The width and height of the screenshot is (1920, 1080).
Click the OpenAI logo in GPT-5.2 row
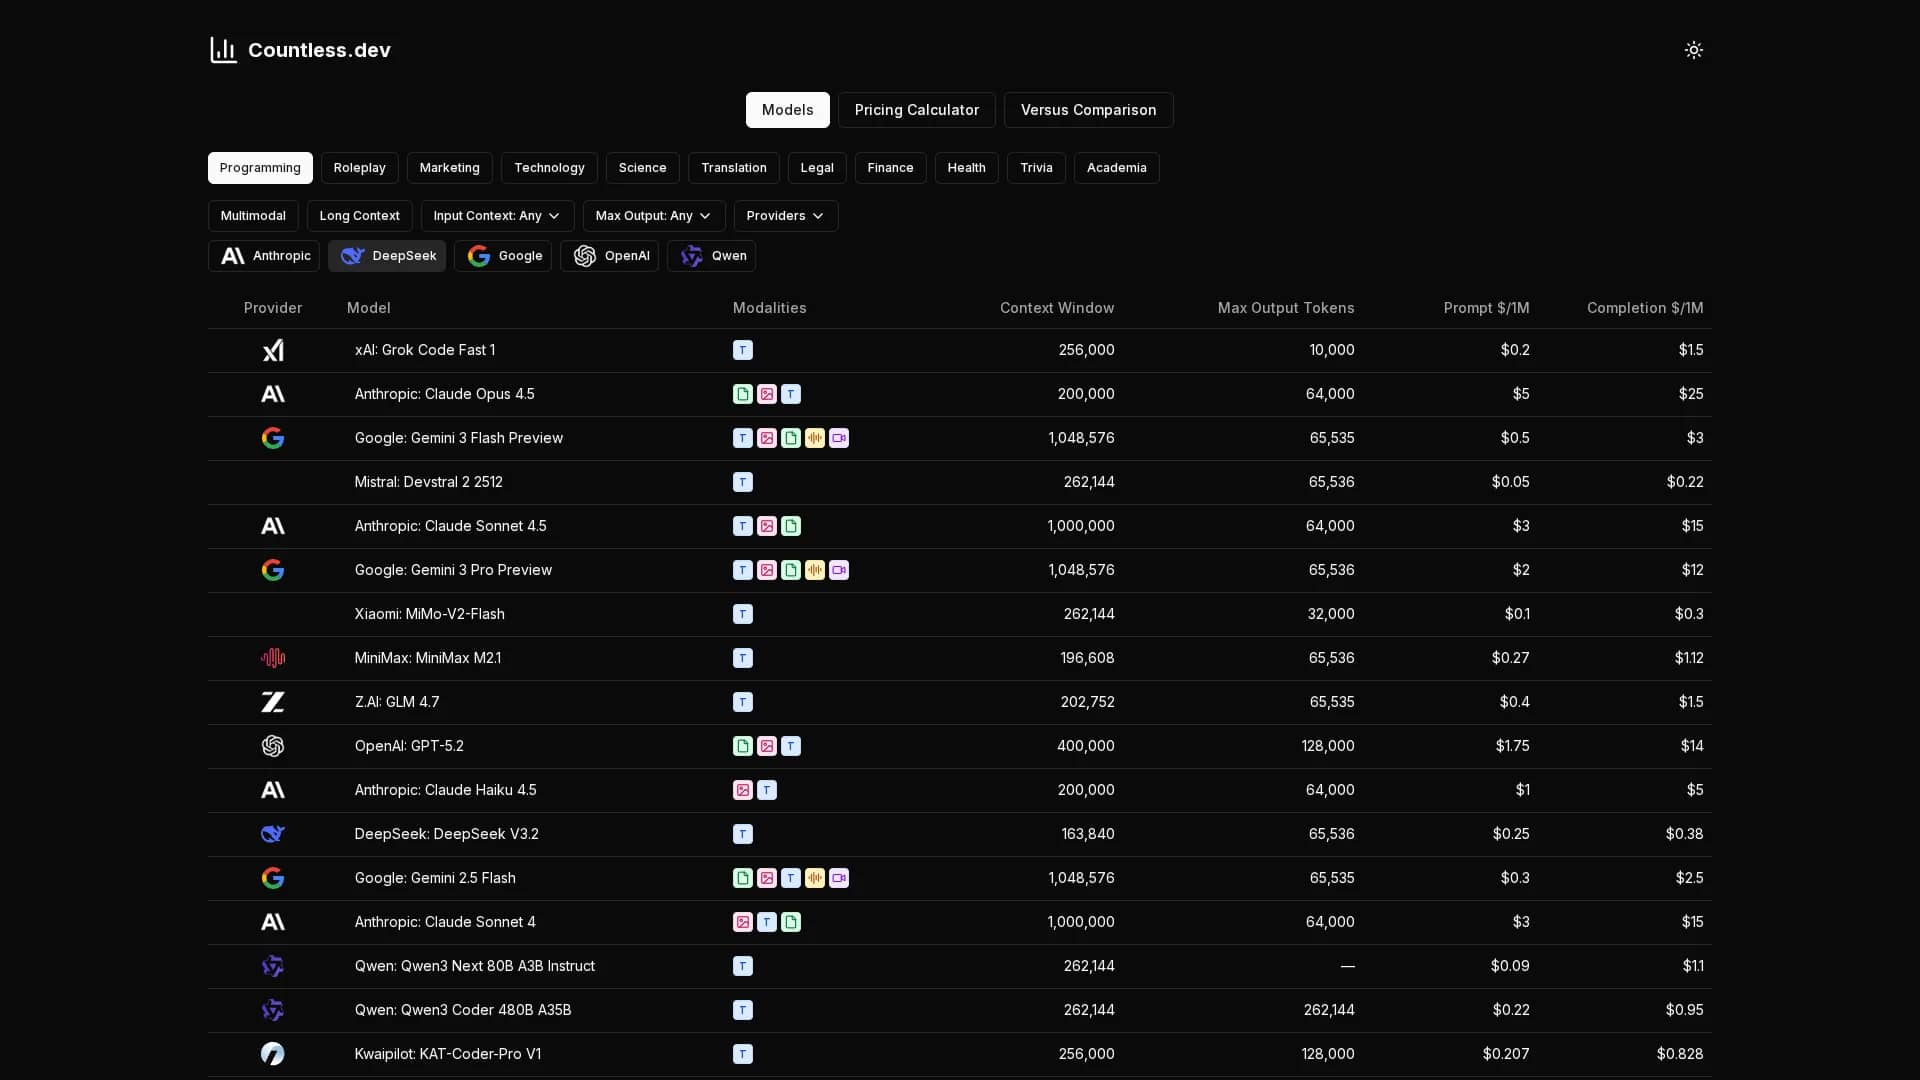[x=273, y=746]
